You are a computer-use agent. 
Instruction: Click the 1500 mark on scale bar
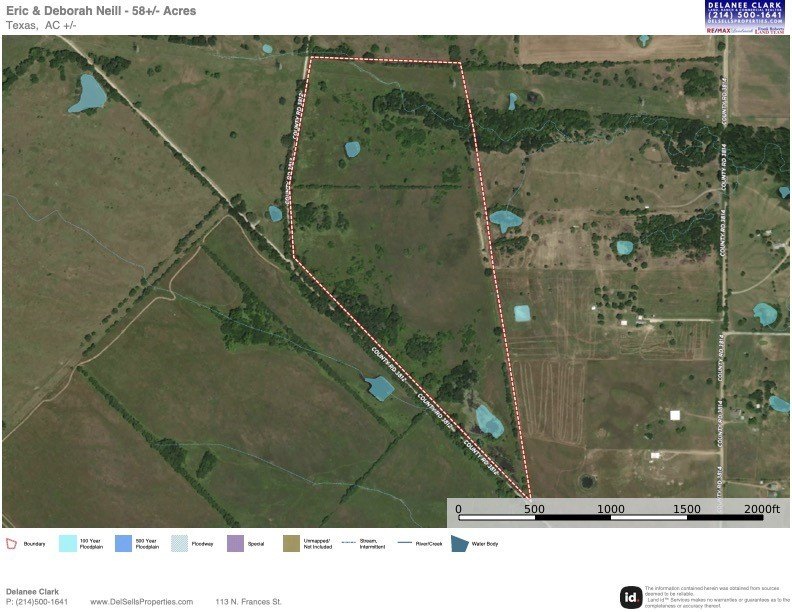coord(687,508)
